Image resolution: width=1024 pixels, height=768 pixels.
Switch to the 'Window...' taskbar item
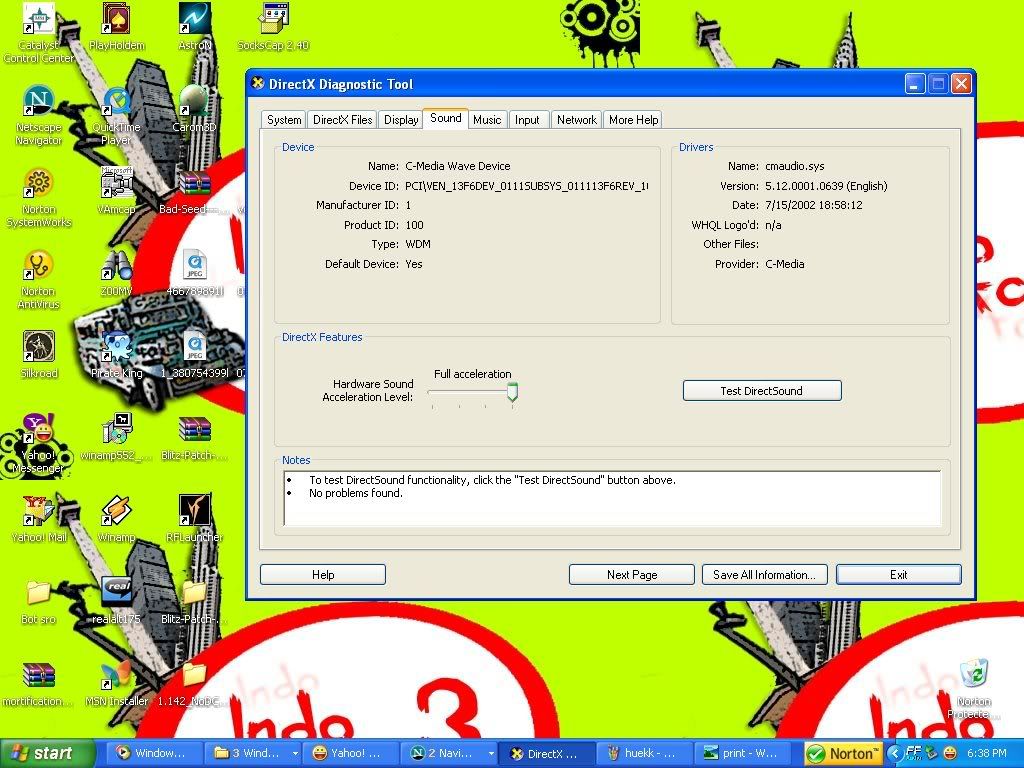click(x=154, y=754)
